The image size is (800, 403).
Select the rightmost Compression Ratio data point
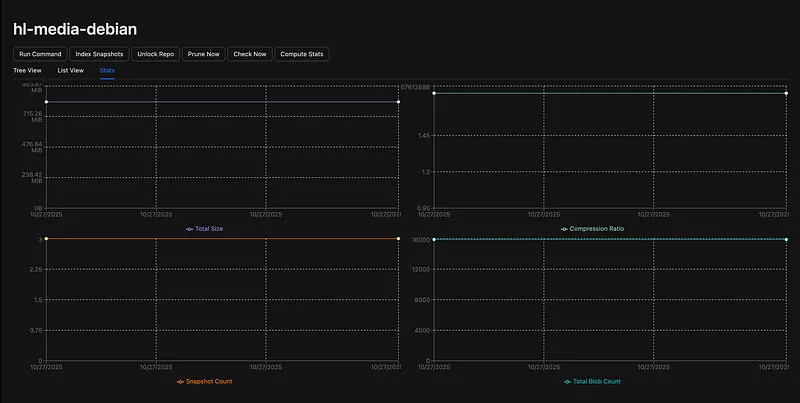point(787,93)
